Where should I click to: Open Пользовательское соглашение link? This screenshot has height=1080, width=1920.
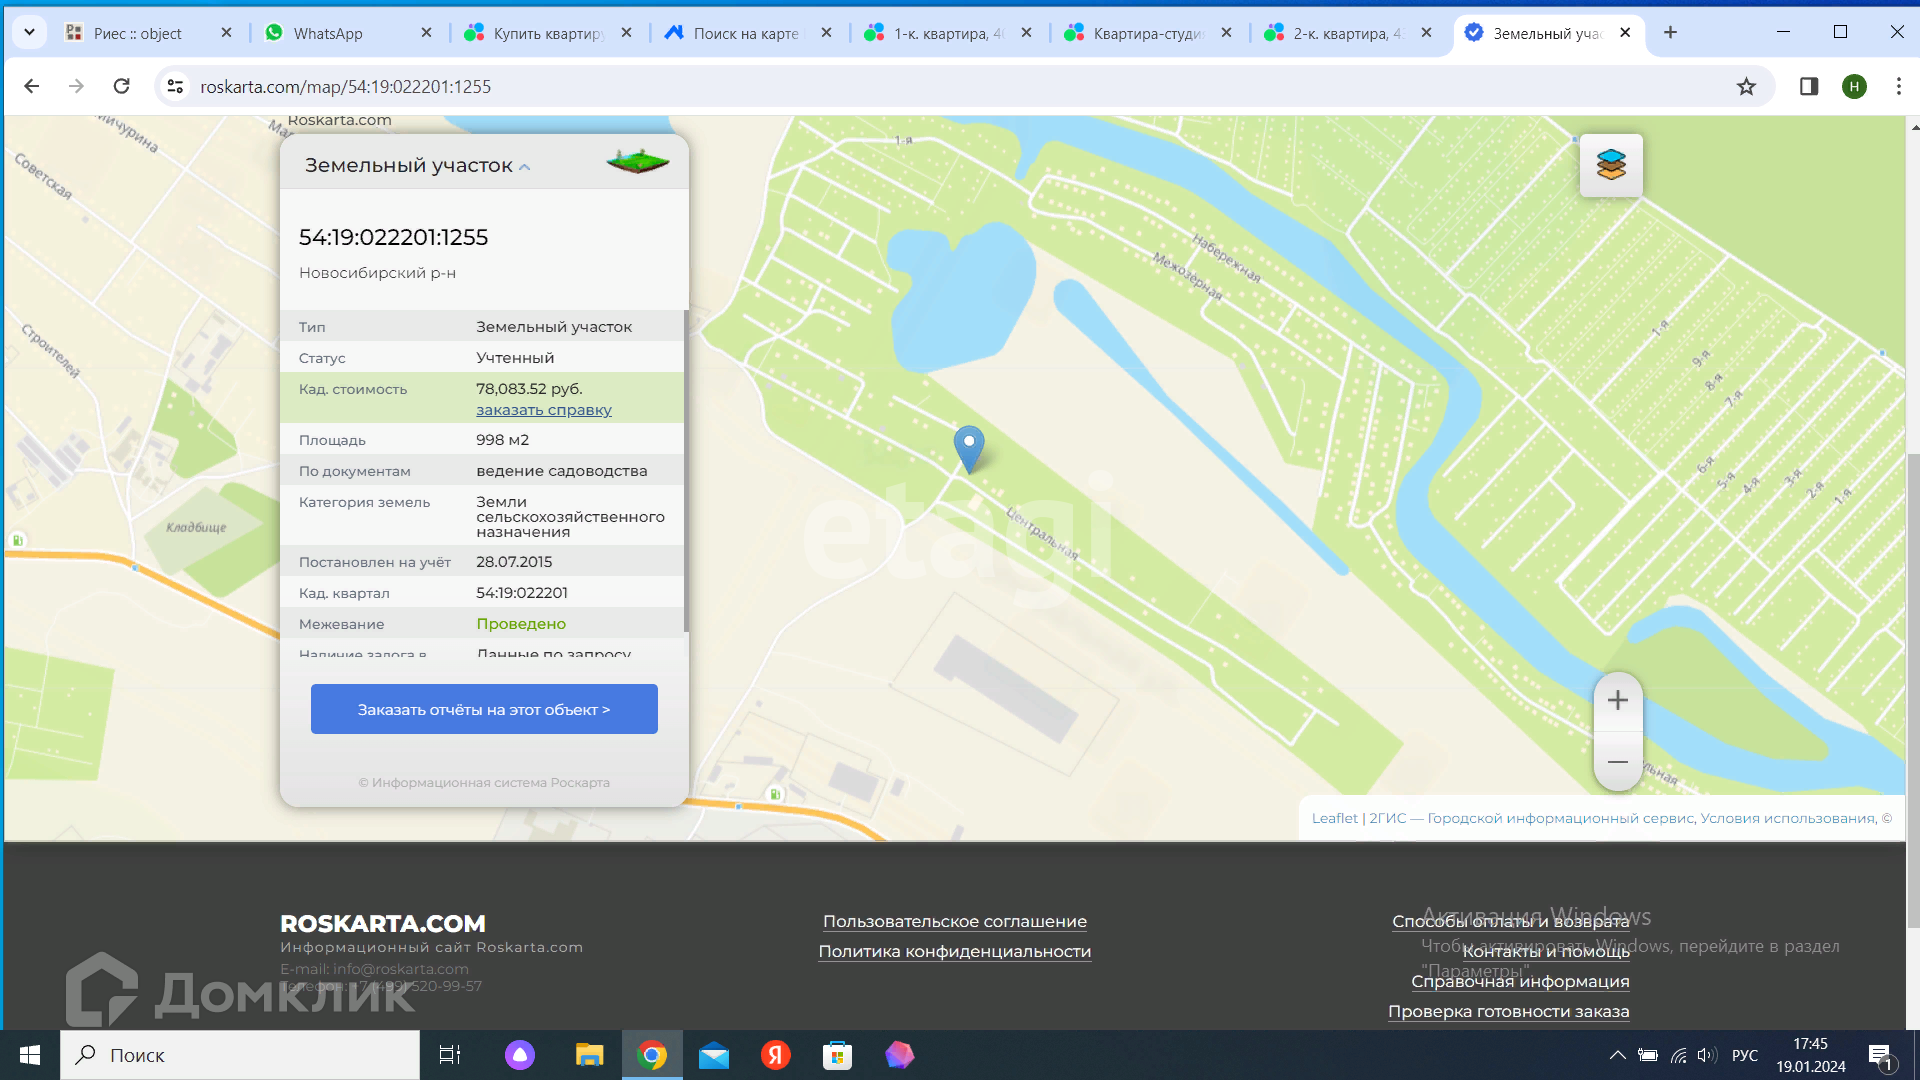point(954,921)
